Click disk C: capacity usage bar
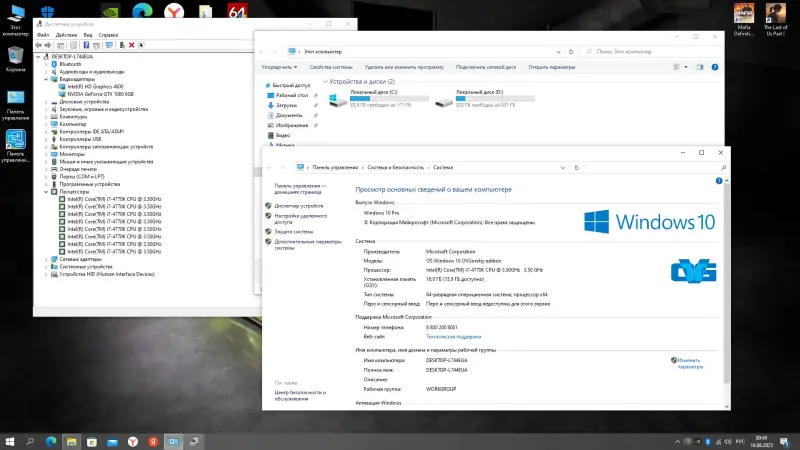Screen dimensions: 800x450 (x=389, y=98)
